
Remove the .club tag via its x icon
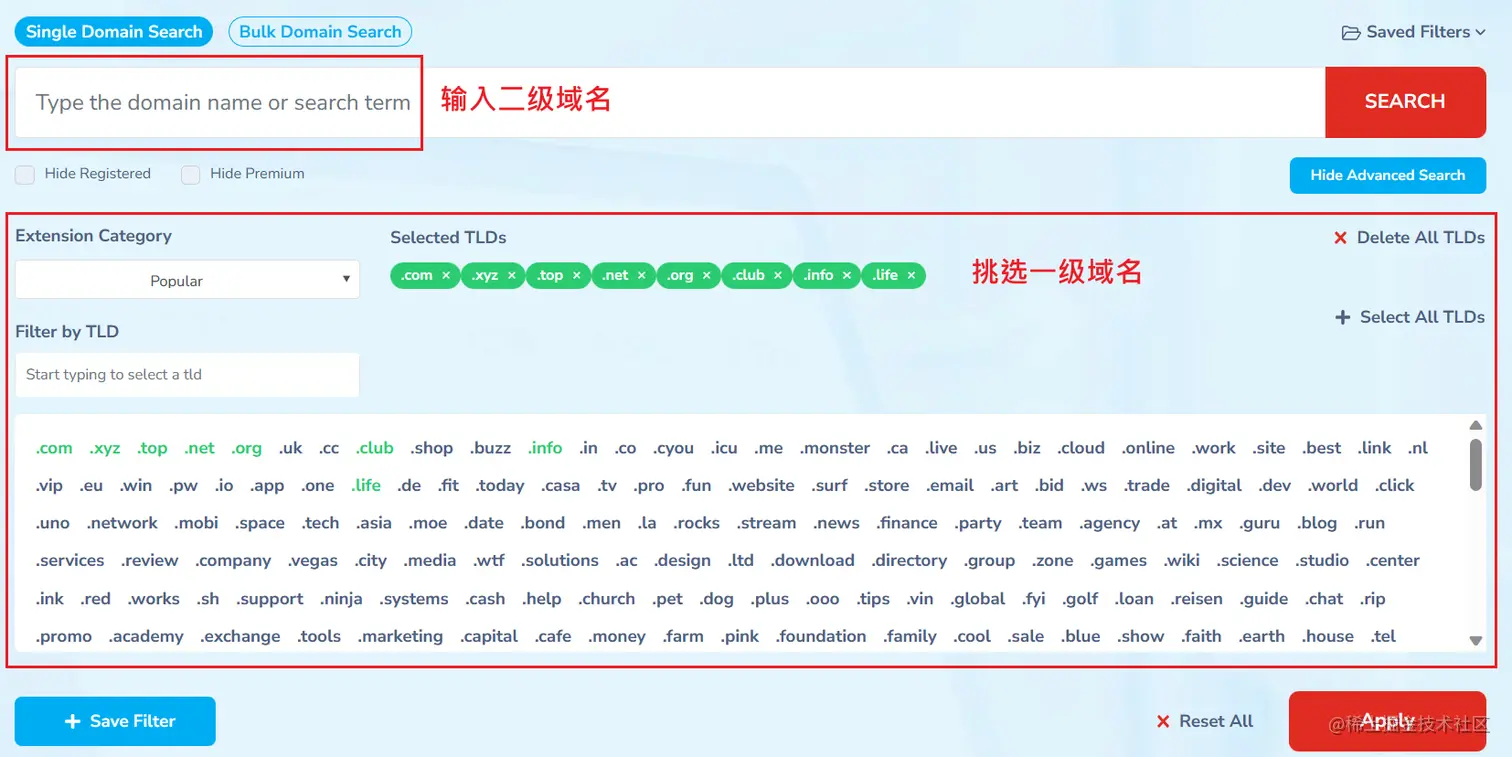click(778, 275)
